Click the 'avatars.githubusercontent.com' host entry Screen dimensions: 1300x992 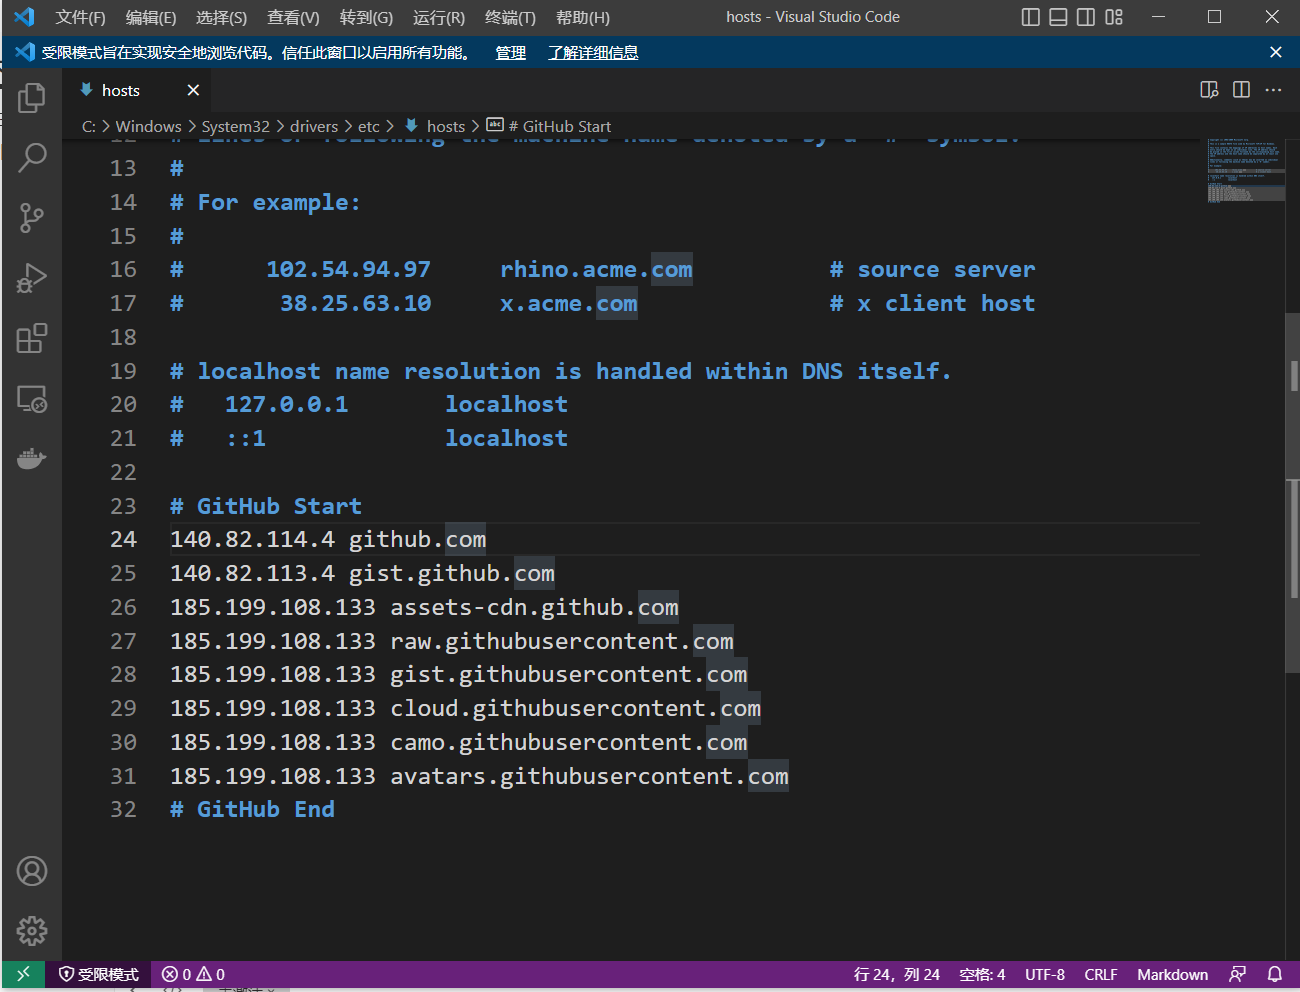[589, 776]
